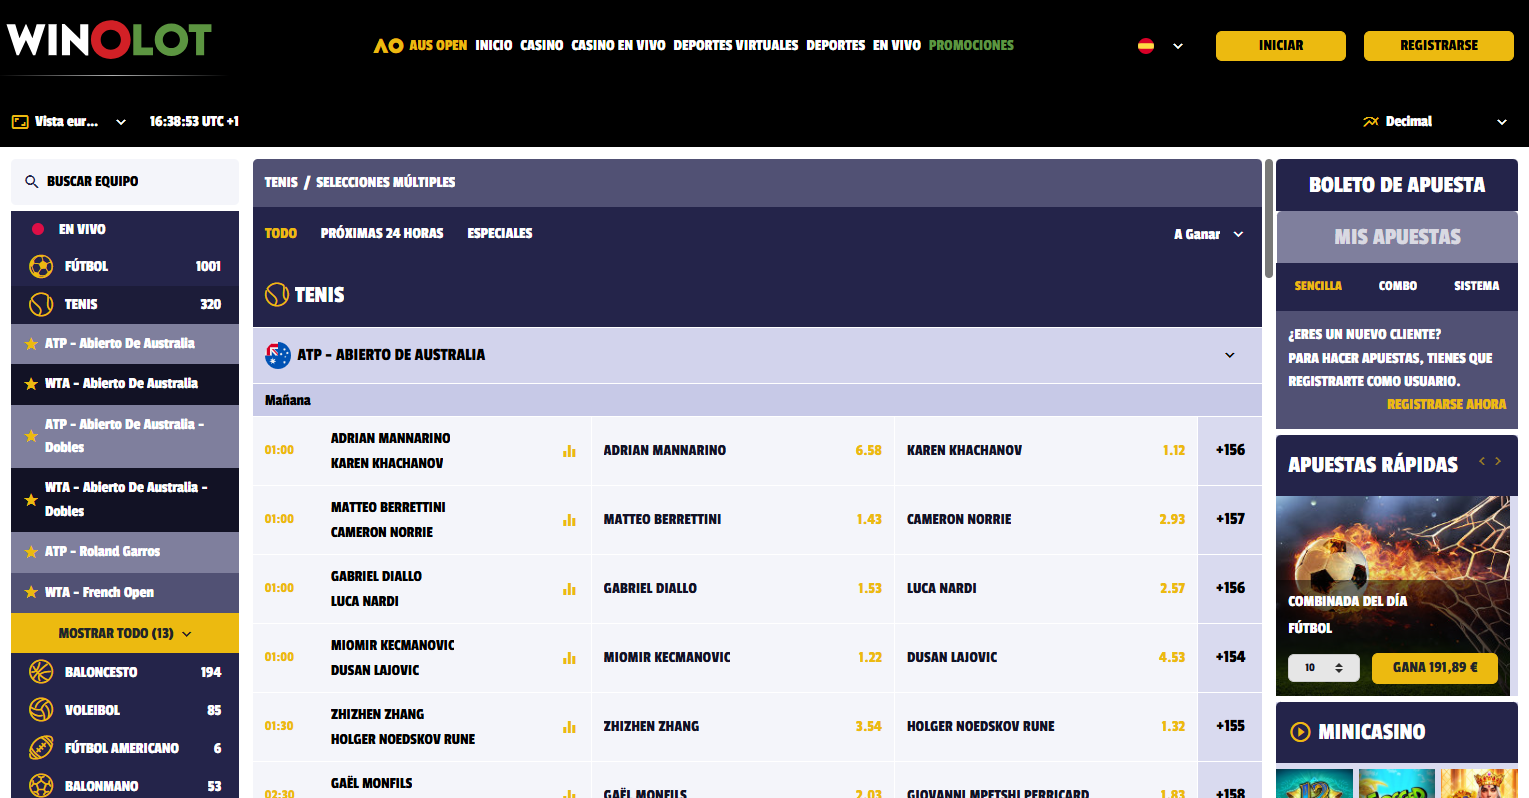Open stats icon for Mannarino vs Khachanov
The width and height of the screenshot is (1529, 798).
[569, 451]
